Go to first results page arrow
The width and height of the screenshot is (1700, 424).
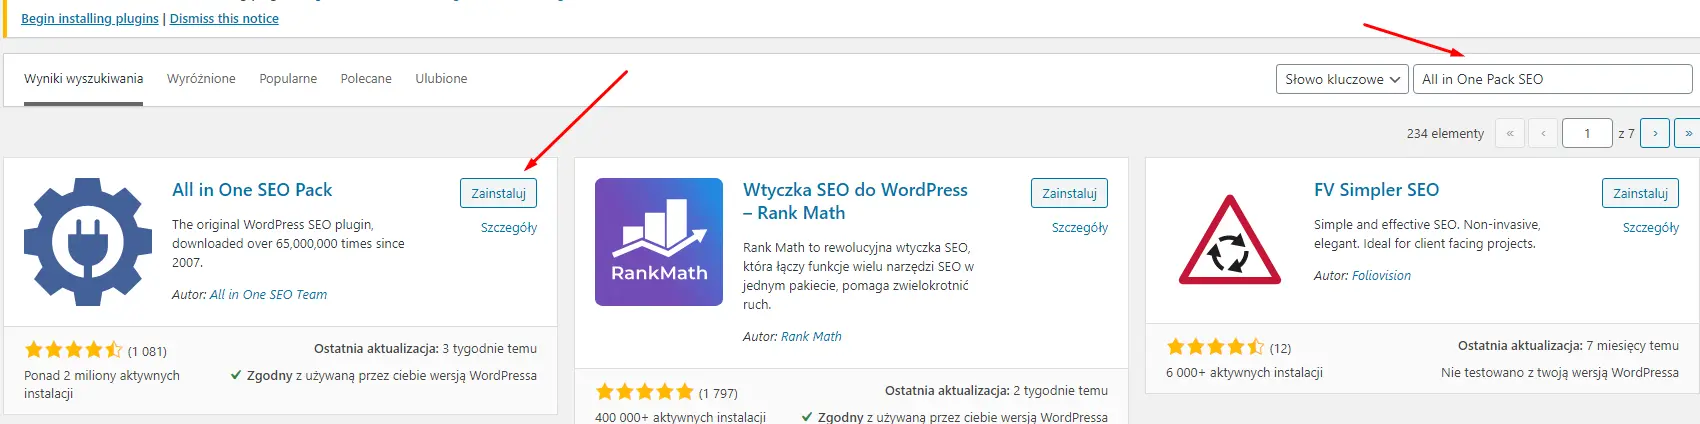(x=1510, y=133)
